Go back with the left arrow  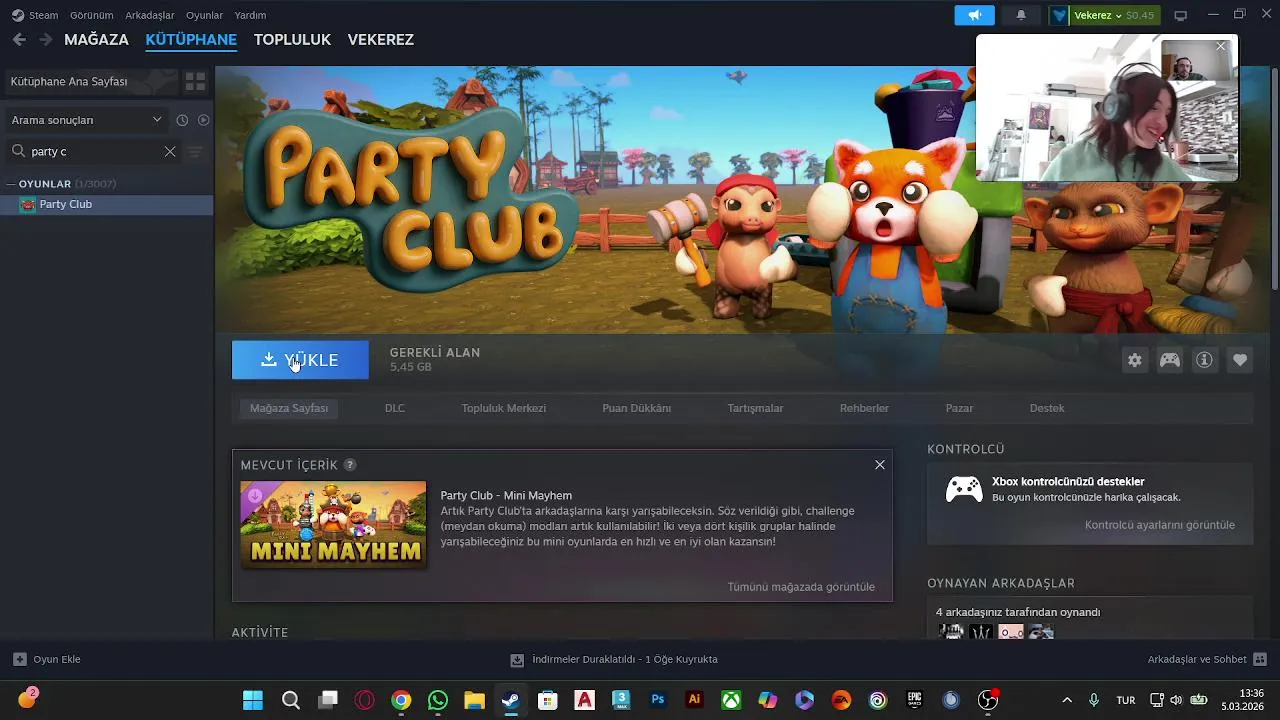coord(19,40)
